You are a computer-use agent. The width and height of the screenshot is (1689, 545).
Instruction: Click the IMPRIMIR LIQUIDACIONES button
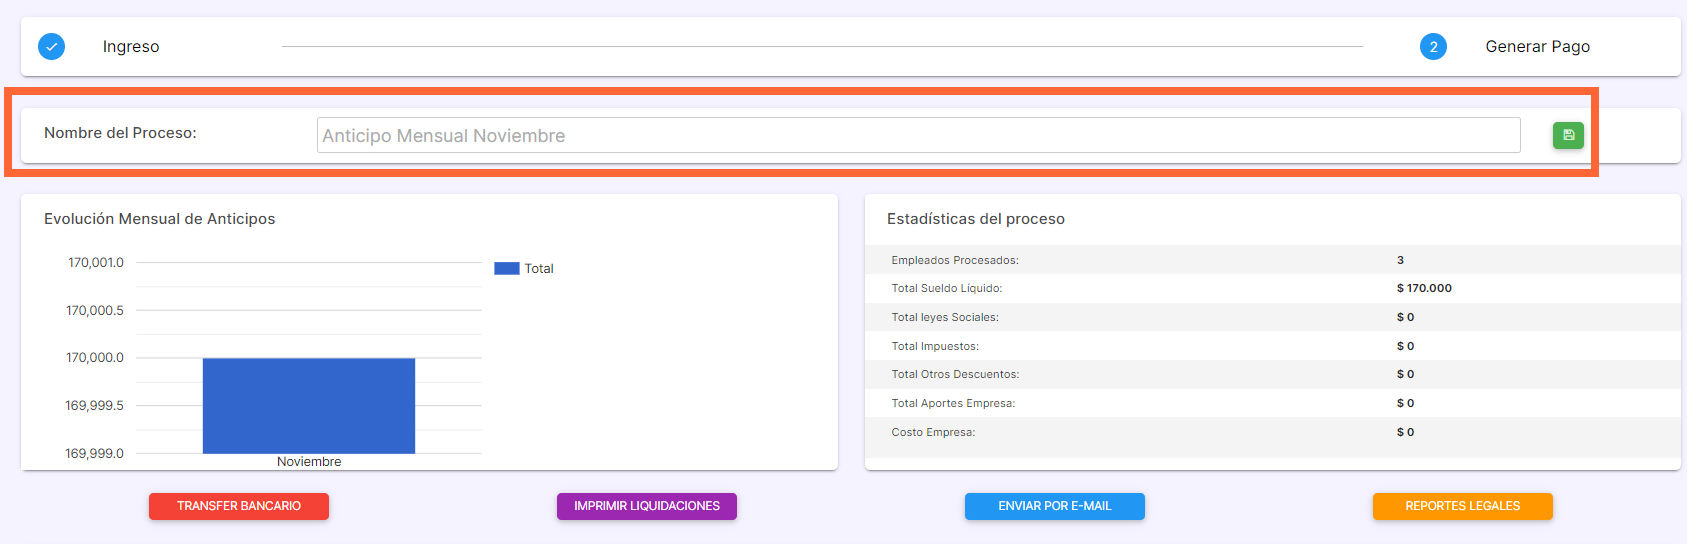point(647,506)
